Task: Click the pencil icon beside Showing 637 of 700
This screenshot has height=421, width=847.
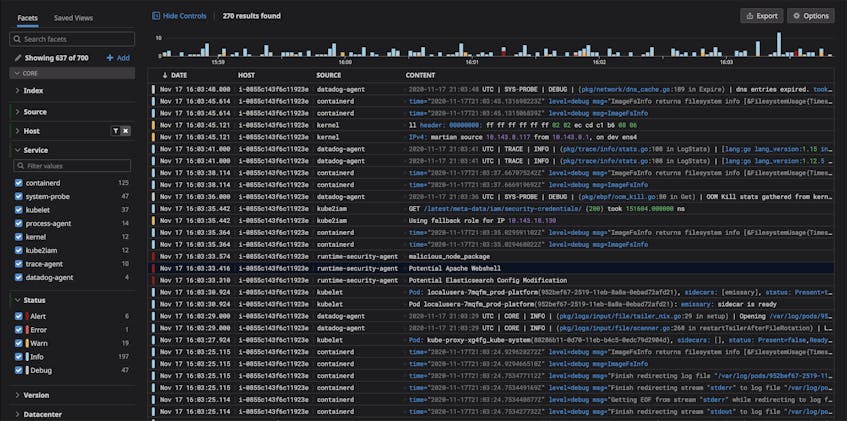Action: click(18, 58)
